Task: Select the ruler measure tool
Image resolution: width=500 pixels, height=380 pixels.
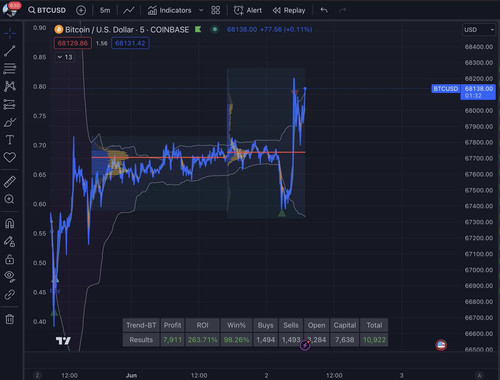Action: 10,182
